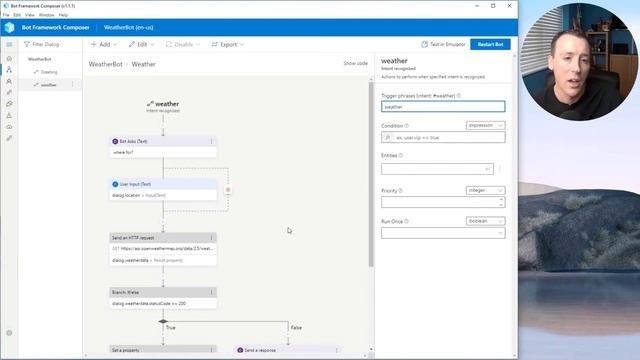The image size is (640, 360).
Task: Open the Send an HTTP request node options
Action: click(x=211, y=238)
